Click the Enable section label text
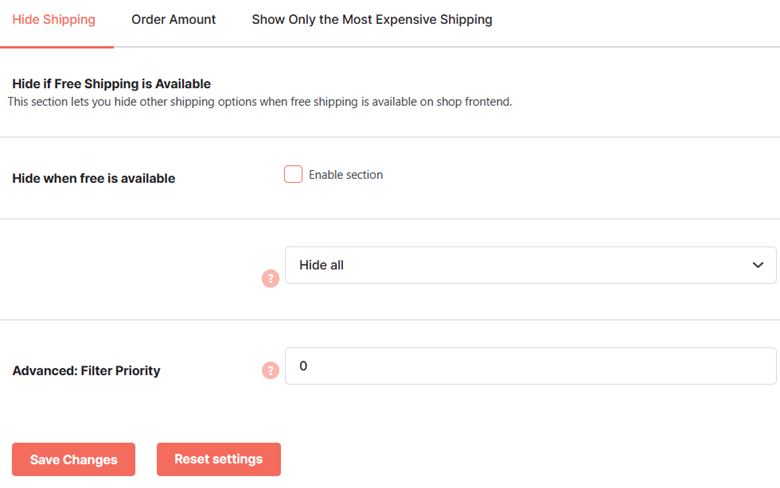Image resolution: width=780 pixels, height=488 pixels. pyautogui.click(x=346, y=175)
